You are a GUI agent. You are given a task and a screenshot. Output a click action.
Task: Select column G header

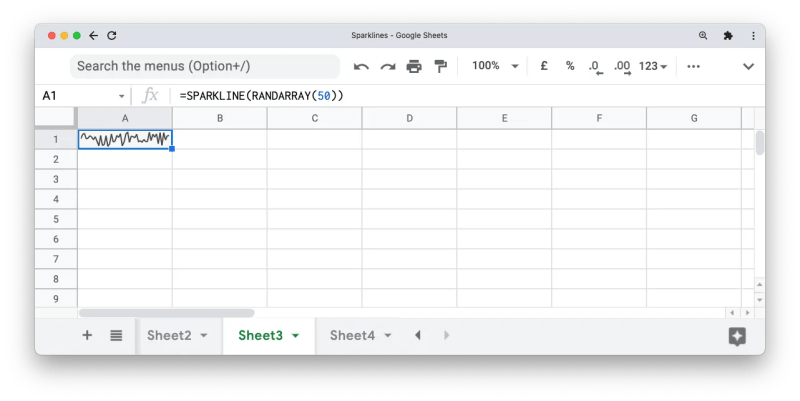coord(694,118)
